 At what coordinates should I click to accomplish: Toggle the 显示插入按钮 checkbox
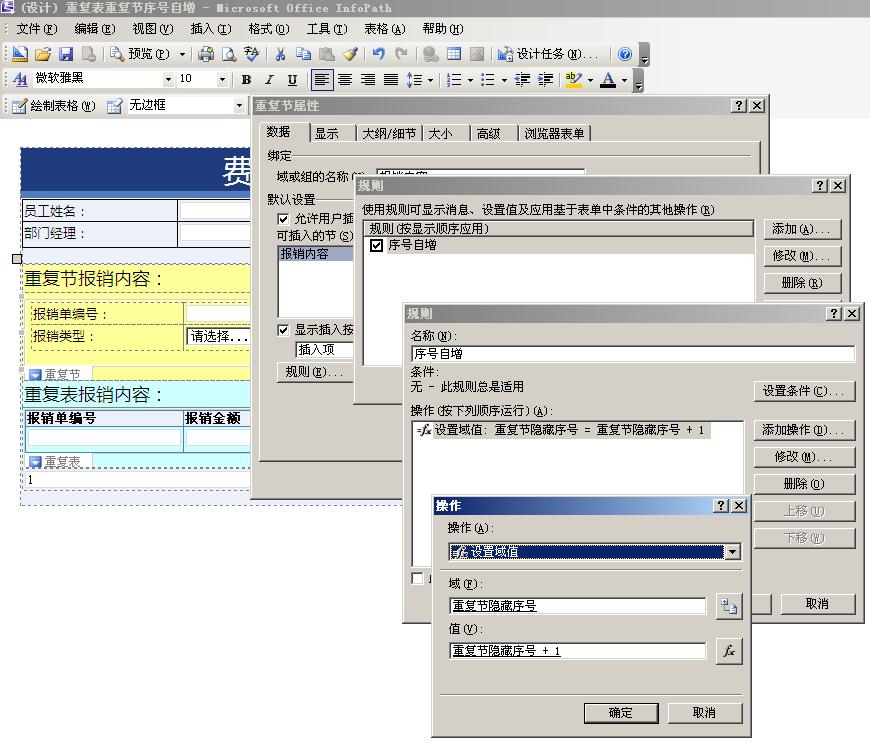tap(284, 329)
